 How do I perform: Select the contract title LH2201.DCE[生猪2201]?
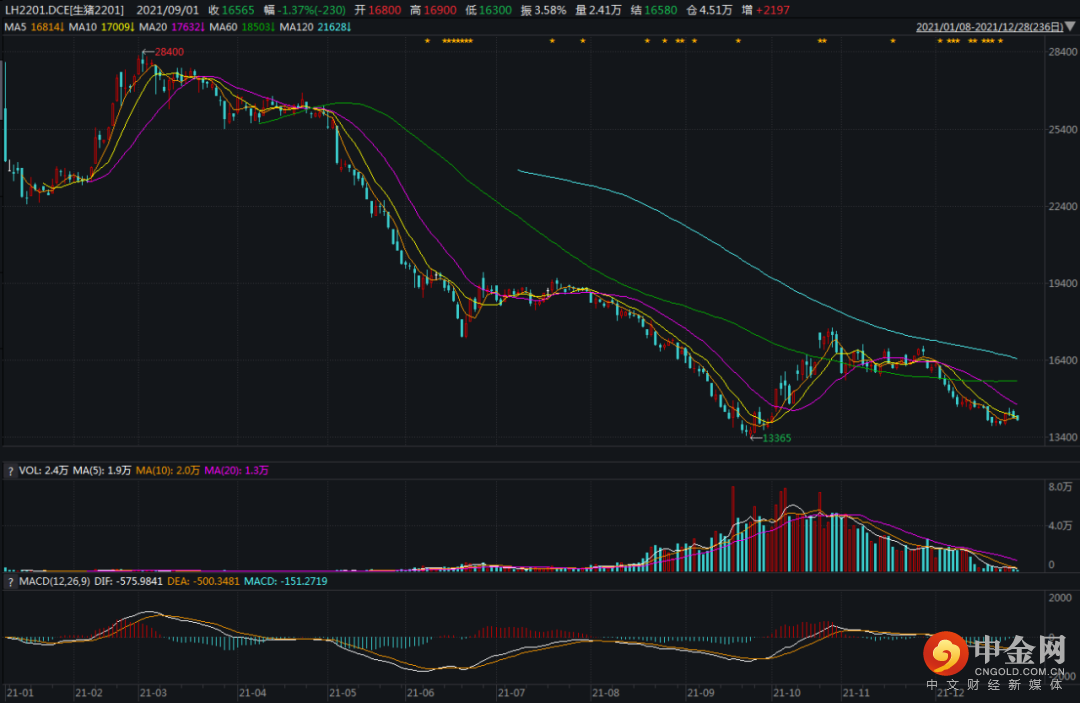64,10
